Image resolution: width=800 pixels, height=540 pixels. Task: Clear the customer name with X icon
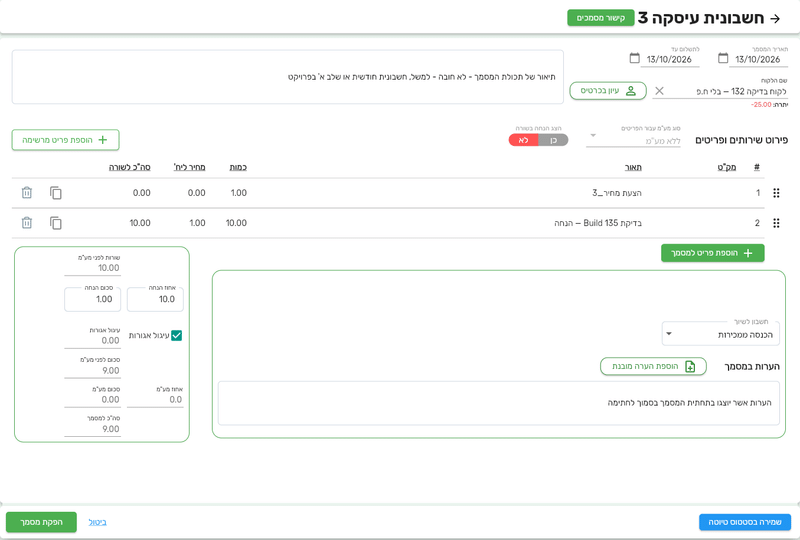[x=659, y=91]
